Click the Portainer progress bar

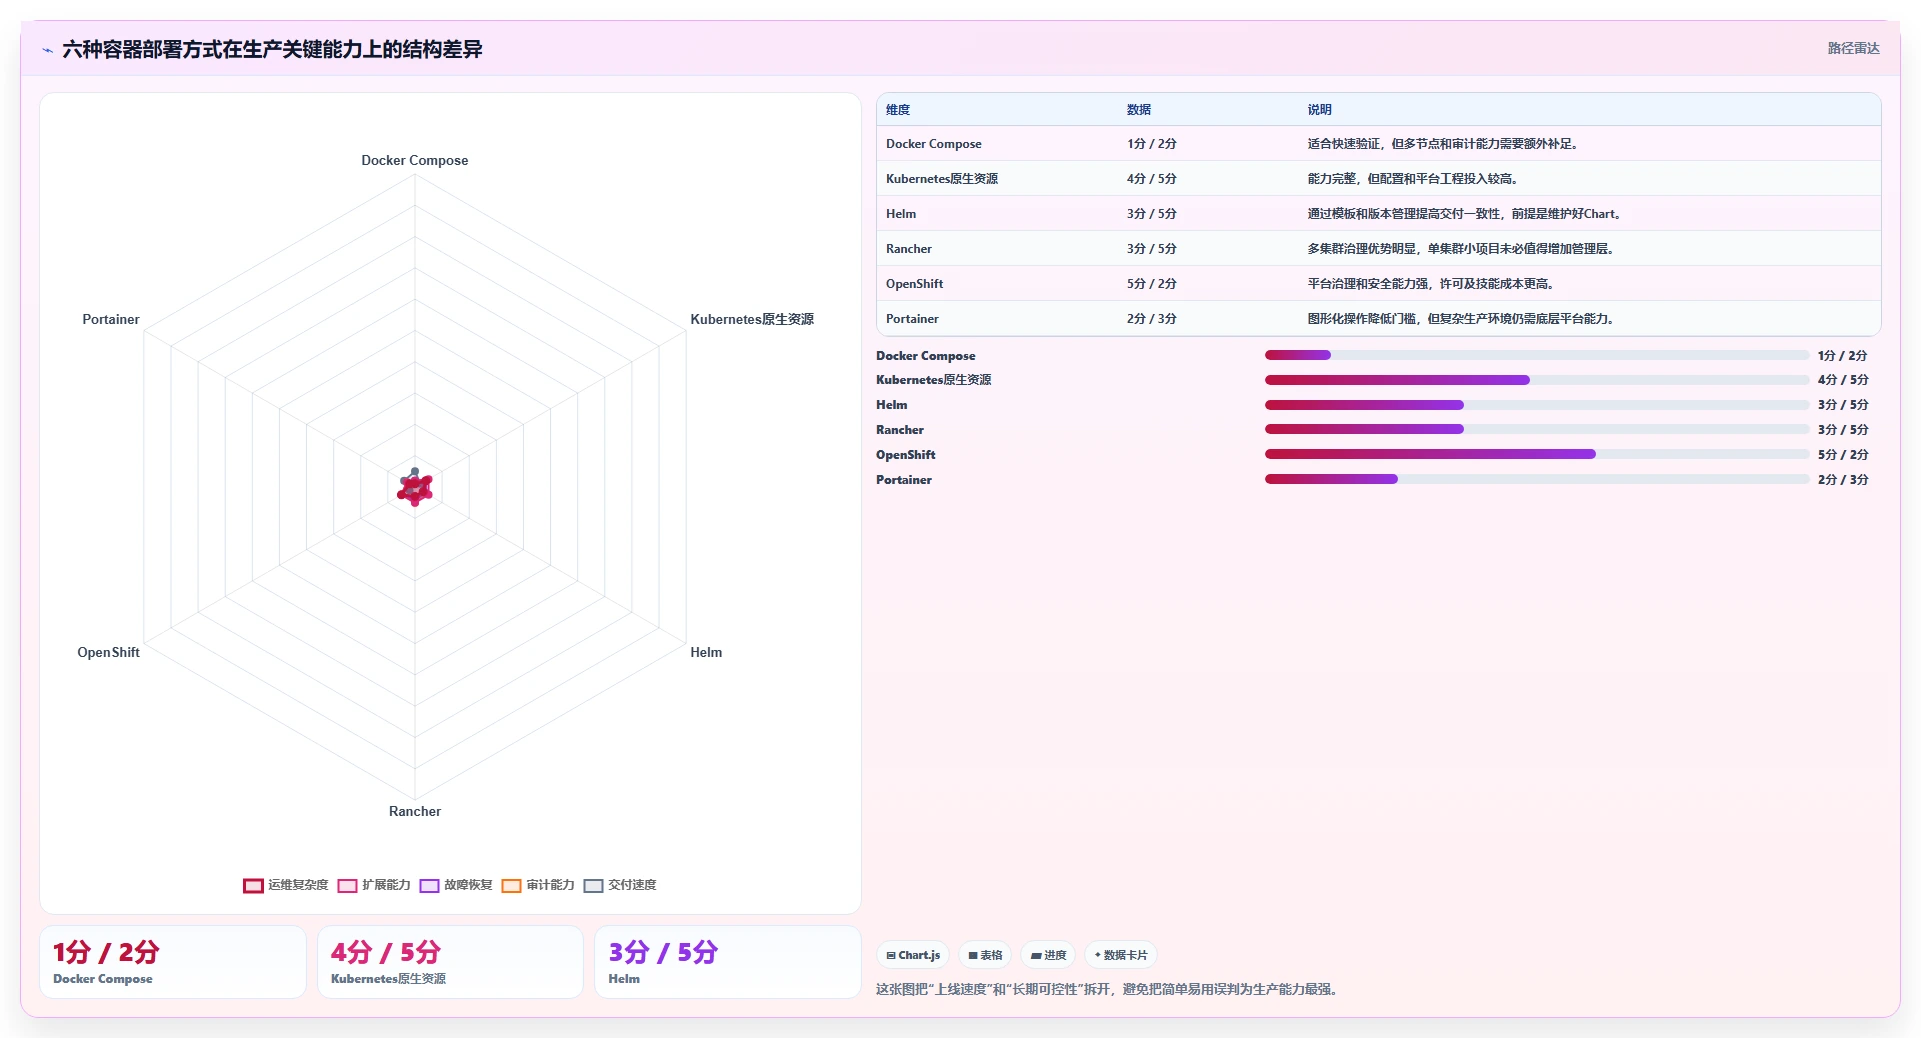click(x=1537, y=479)
